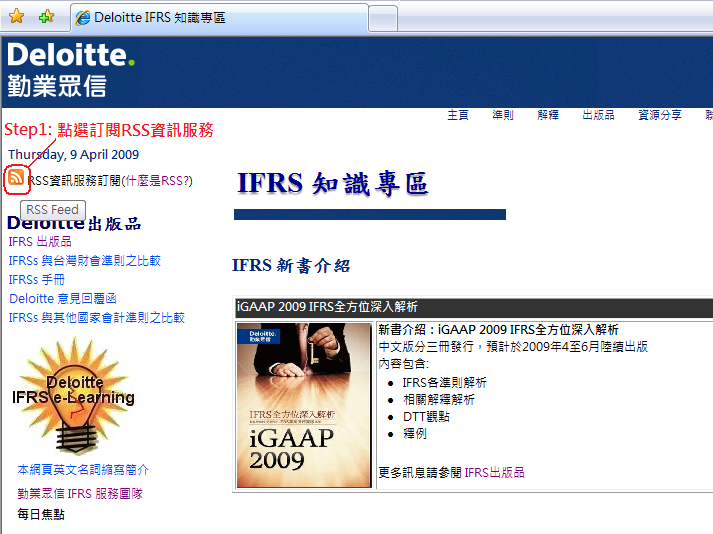
Task: Open the Deloitte 意見回覆函 link
Action: coord(63,298)
